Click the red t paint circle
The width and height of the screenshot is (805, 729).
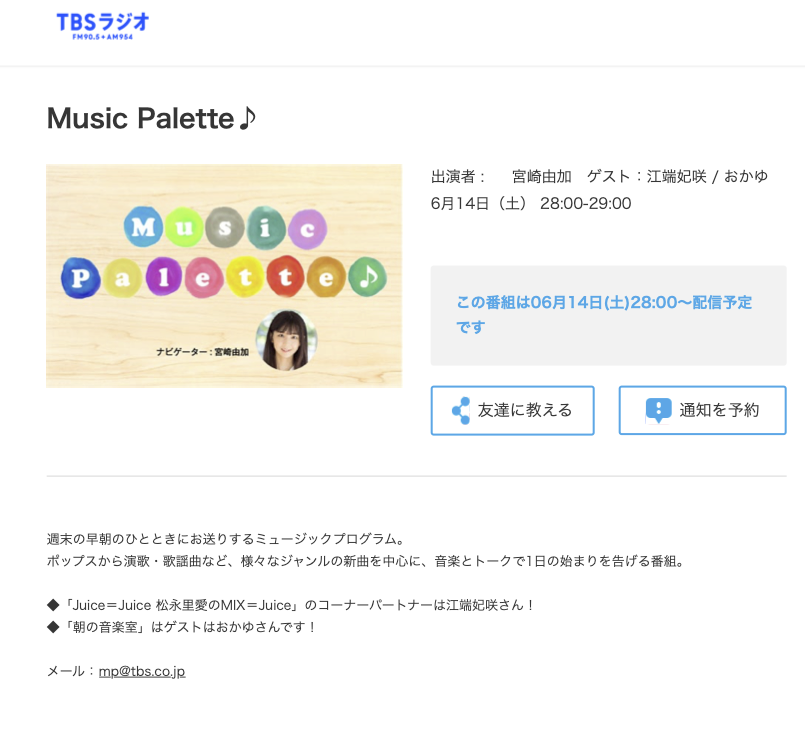tap(285, 277)
